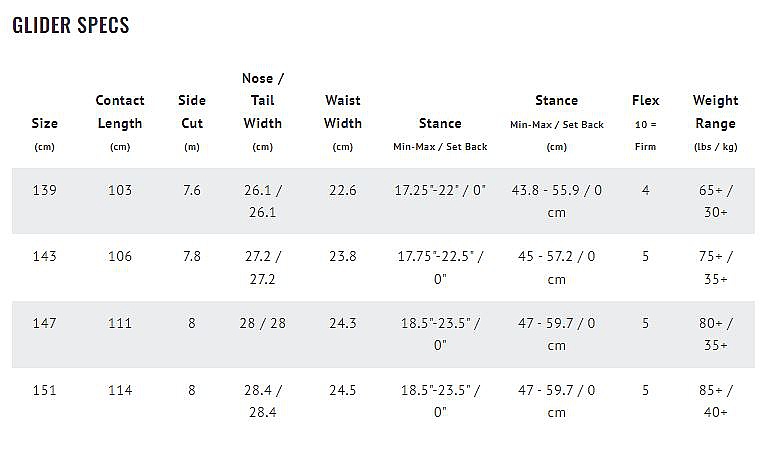This screenshot has width=769, height=460.
Task: Click the 22.6 waist width value
Action: click(x=343, y=190)
